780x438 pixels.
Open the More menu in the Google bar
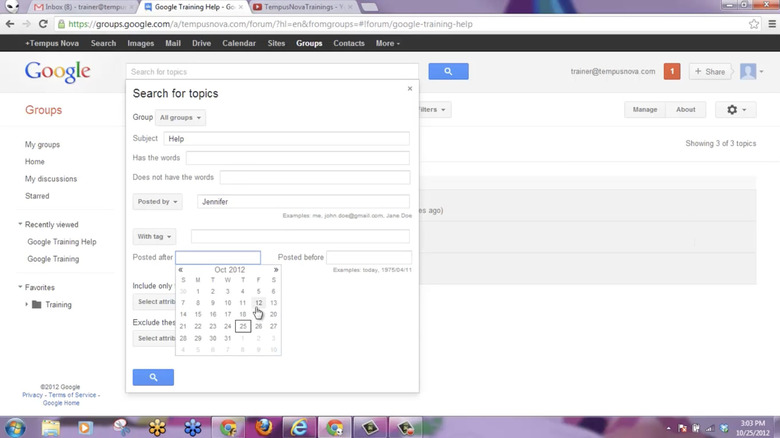click(388, 43)
